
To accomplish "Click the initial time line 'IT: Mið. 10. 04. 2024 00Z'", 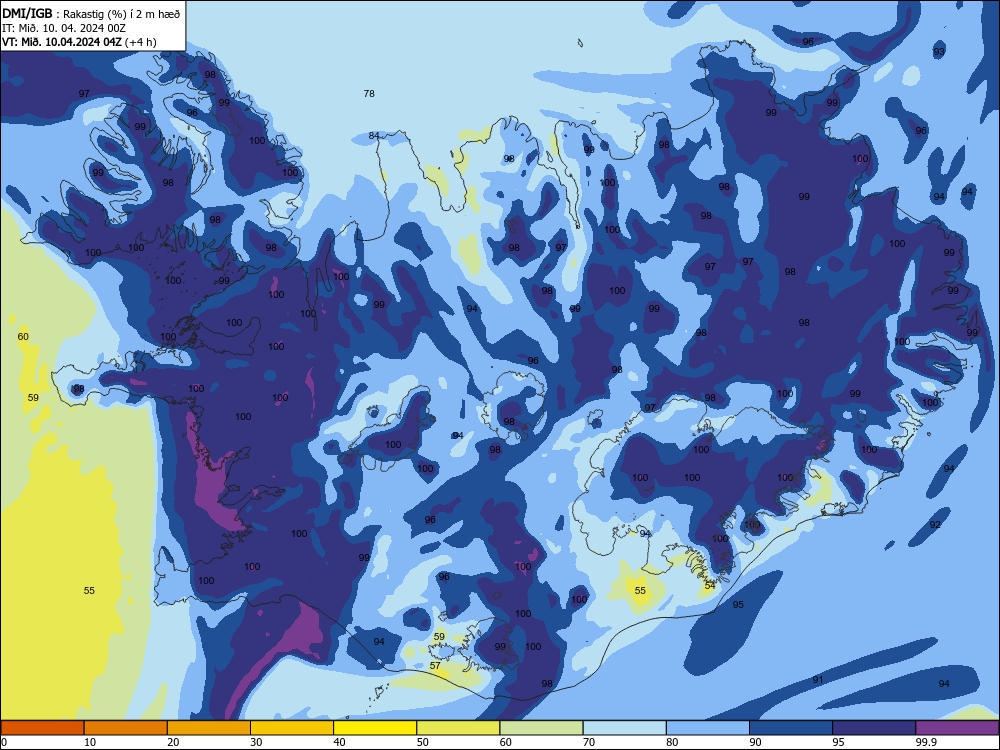I will pos(64,28).
